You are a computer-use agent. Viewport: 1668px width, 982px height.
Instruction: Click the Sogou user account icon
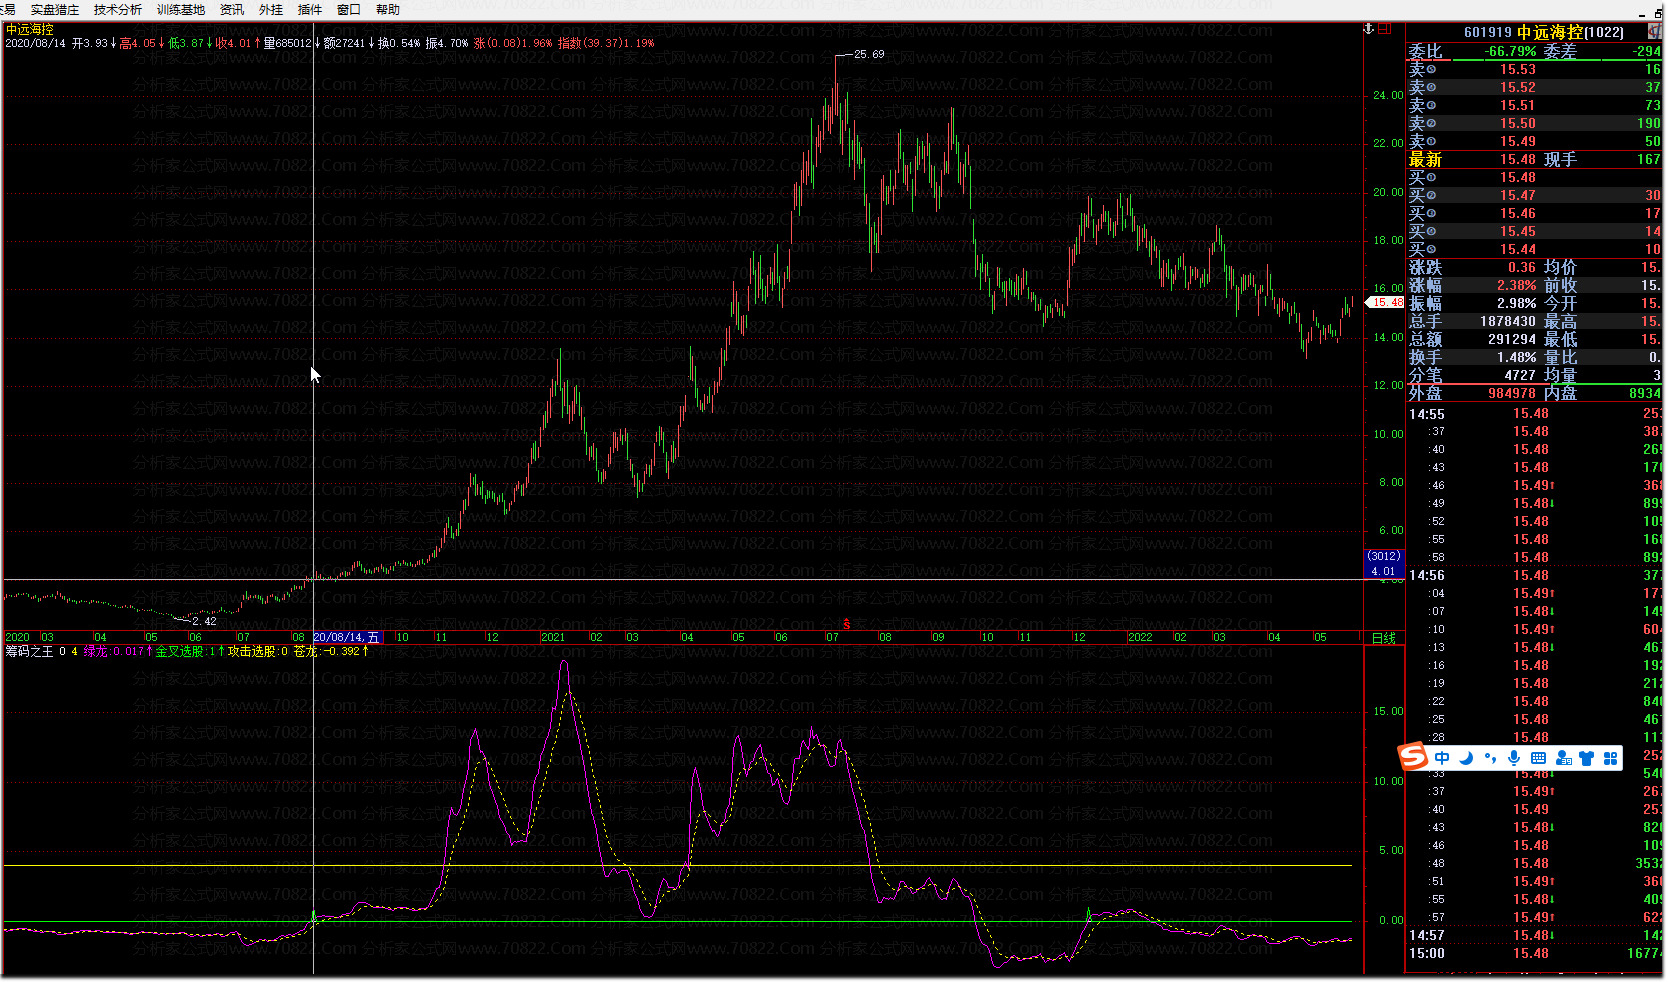click(1564, 758)
